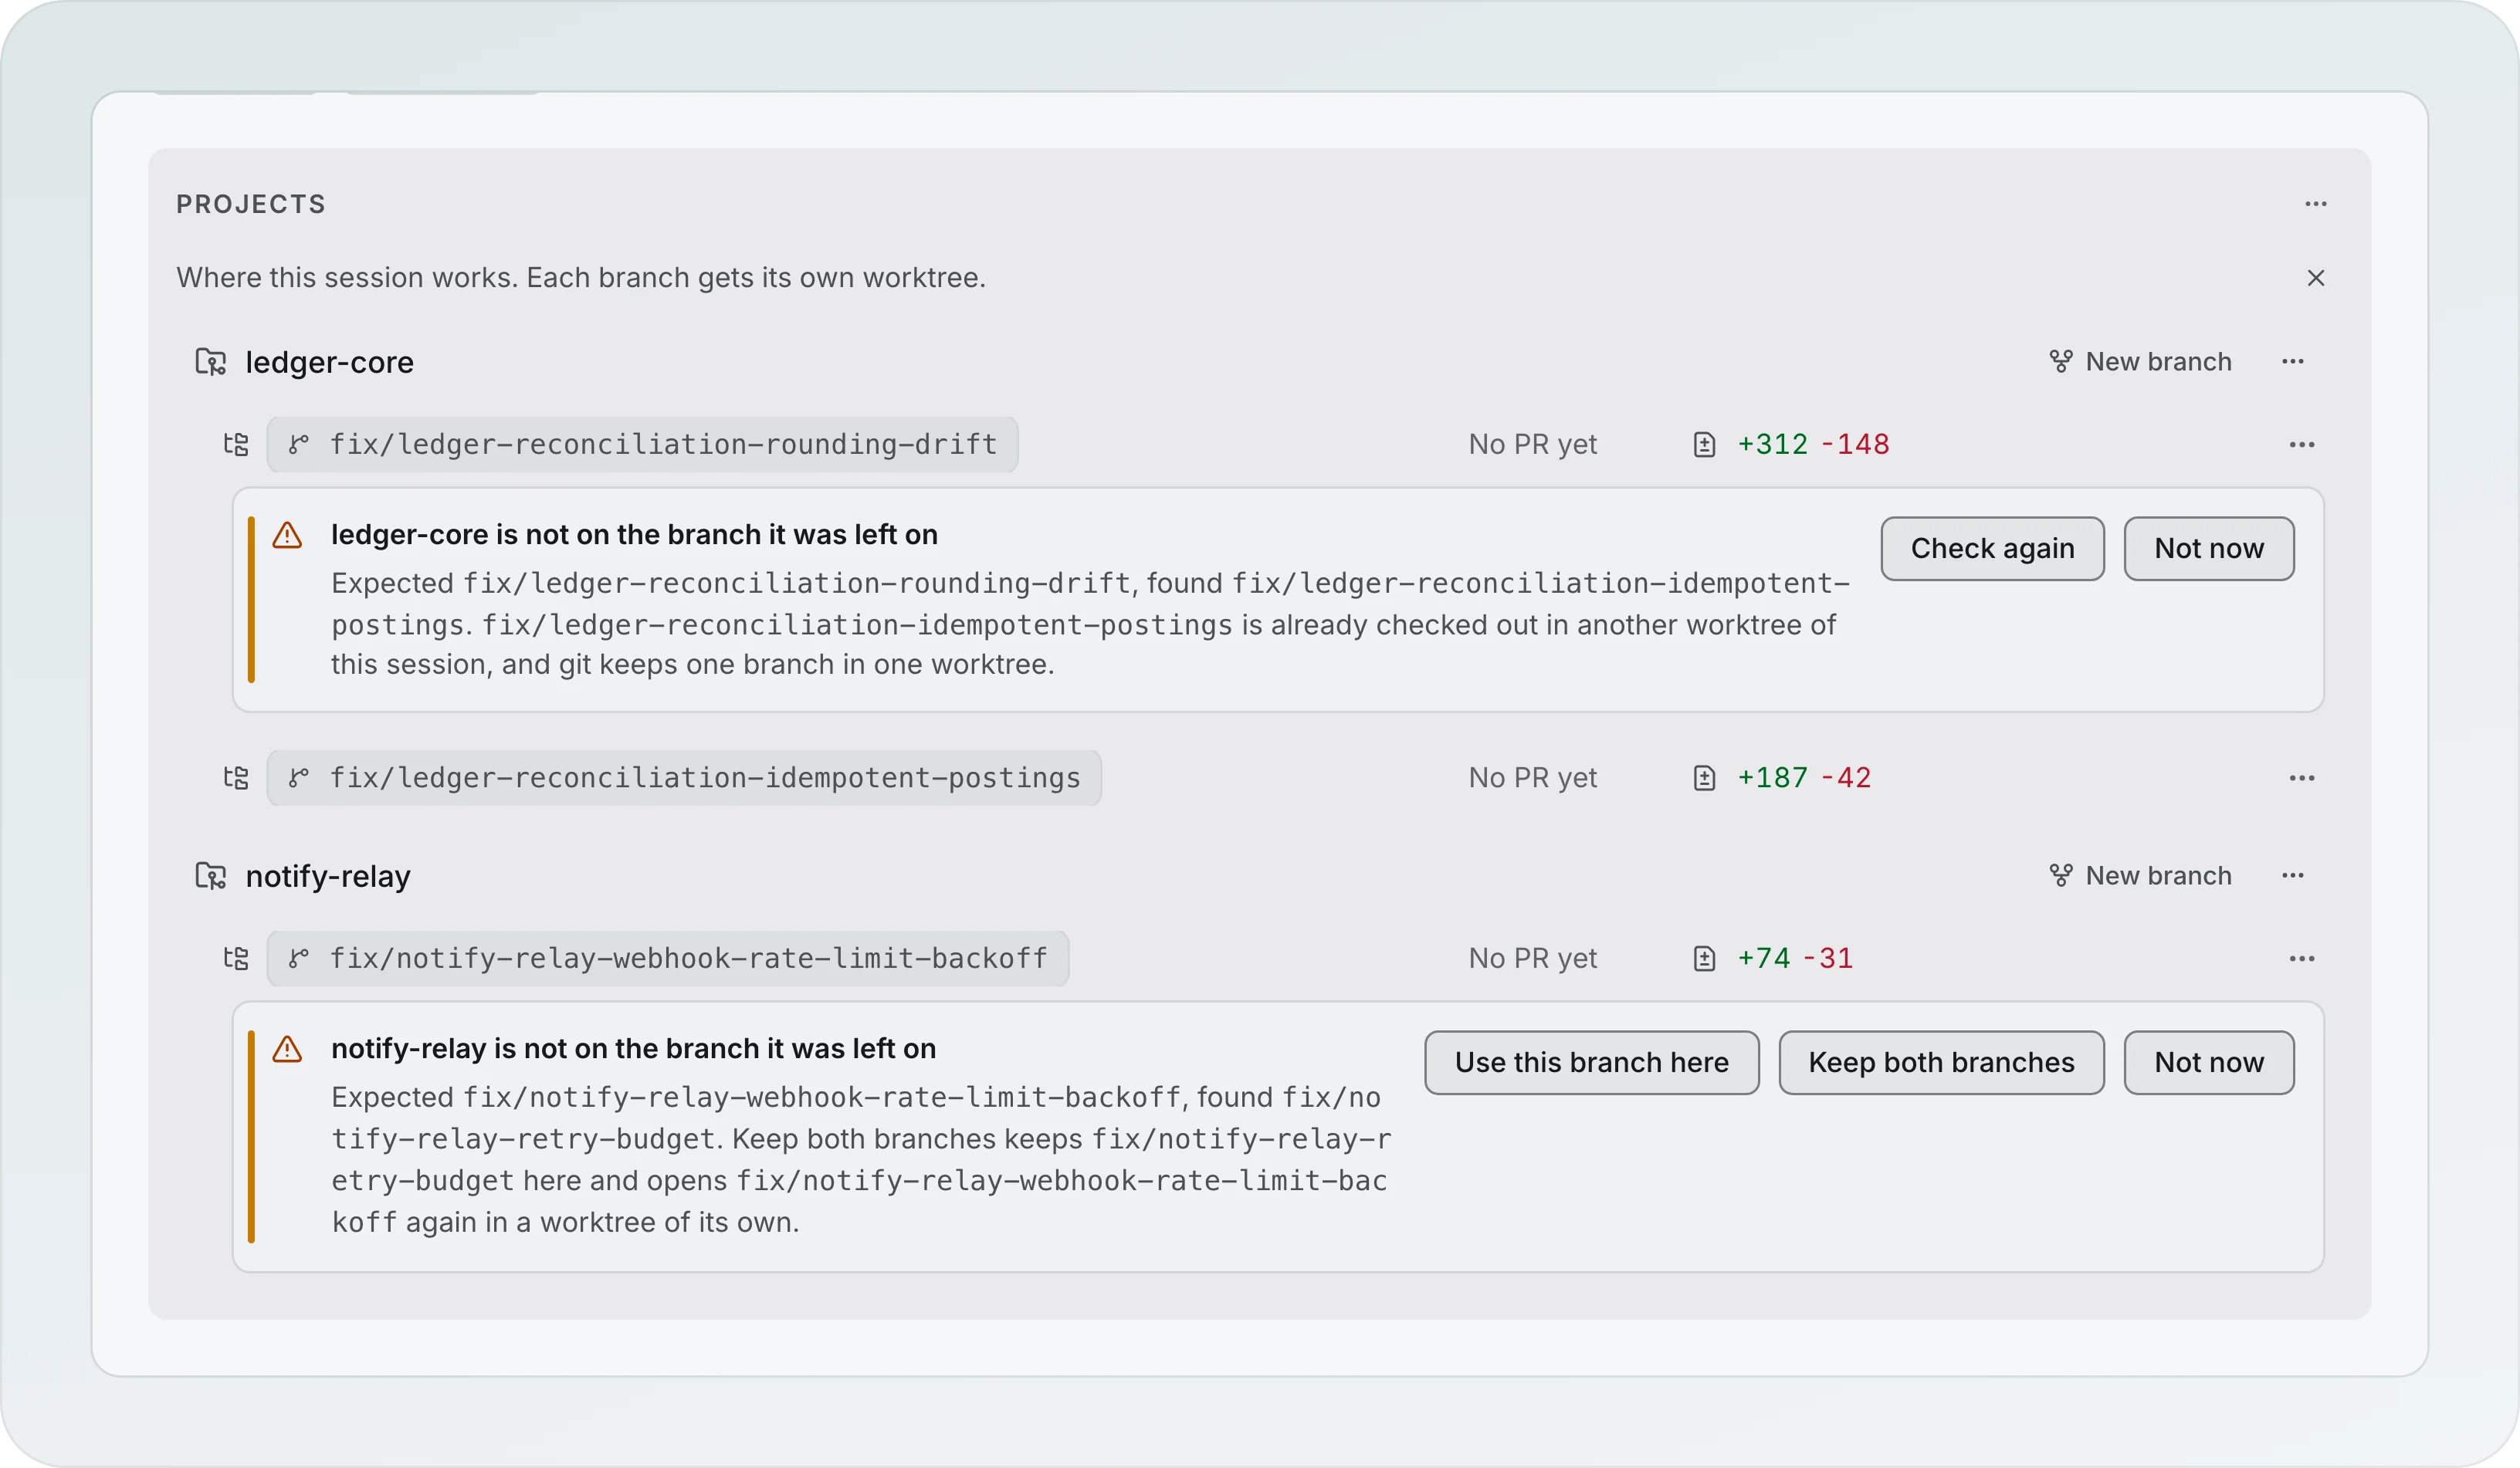2520x1468 pixels.
Task: Click No PR yet on idempotent-postings row
Action: pos(1532,778)
